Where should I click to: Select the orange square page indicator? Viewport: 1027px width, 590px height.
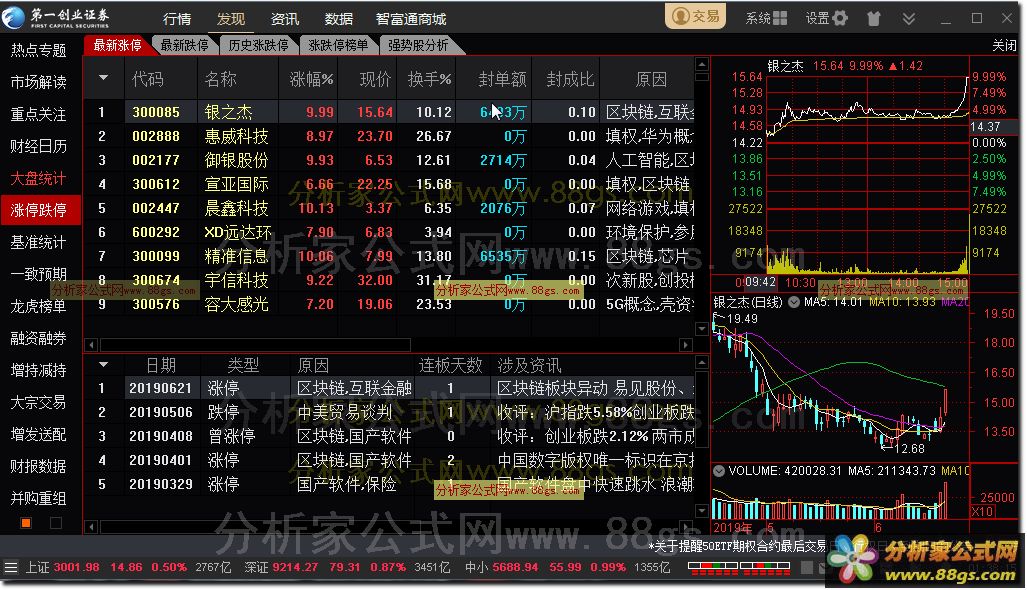point(26,523)
